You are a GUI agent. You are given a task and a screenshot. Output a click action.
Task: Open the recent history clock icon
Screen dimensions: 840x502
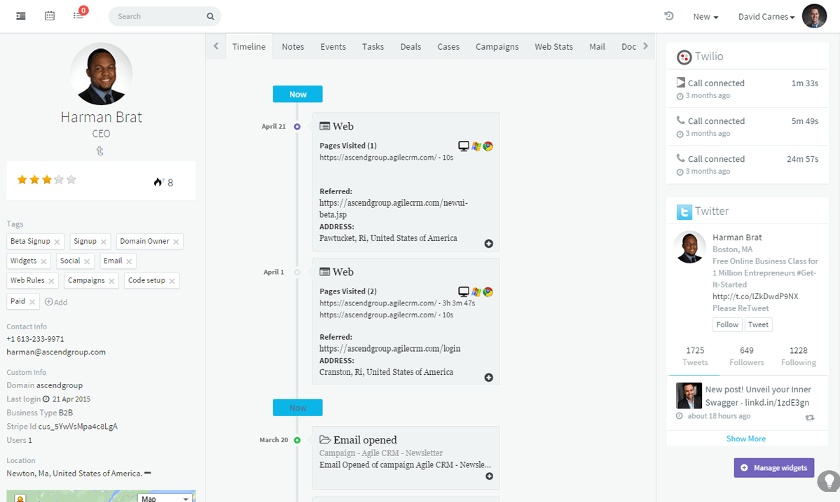[669, 16]
